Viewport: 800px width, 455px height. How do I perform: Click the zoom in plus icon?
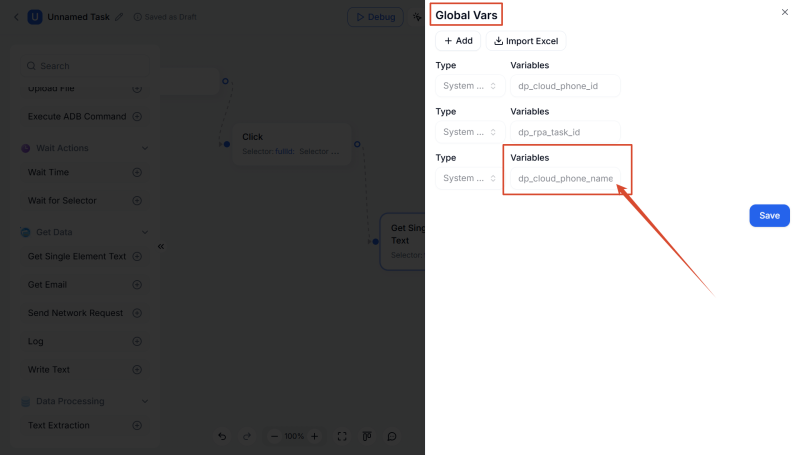315,436
